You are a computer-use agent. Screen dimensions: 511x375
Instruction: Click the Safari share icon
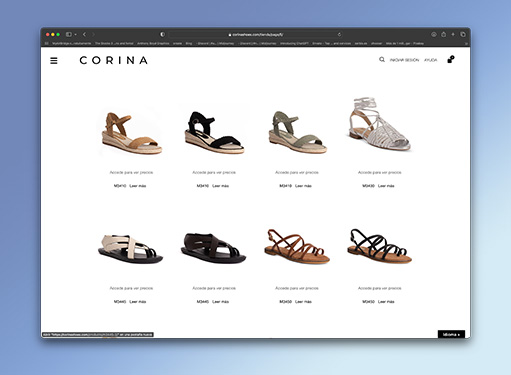(x=444, y=34)
